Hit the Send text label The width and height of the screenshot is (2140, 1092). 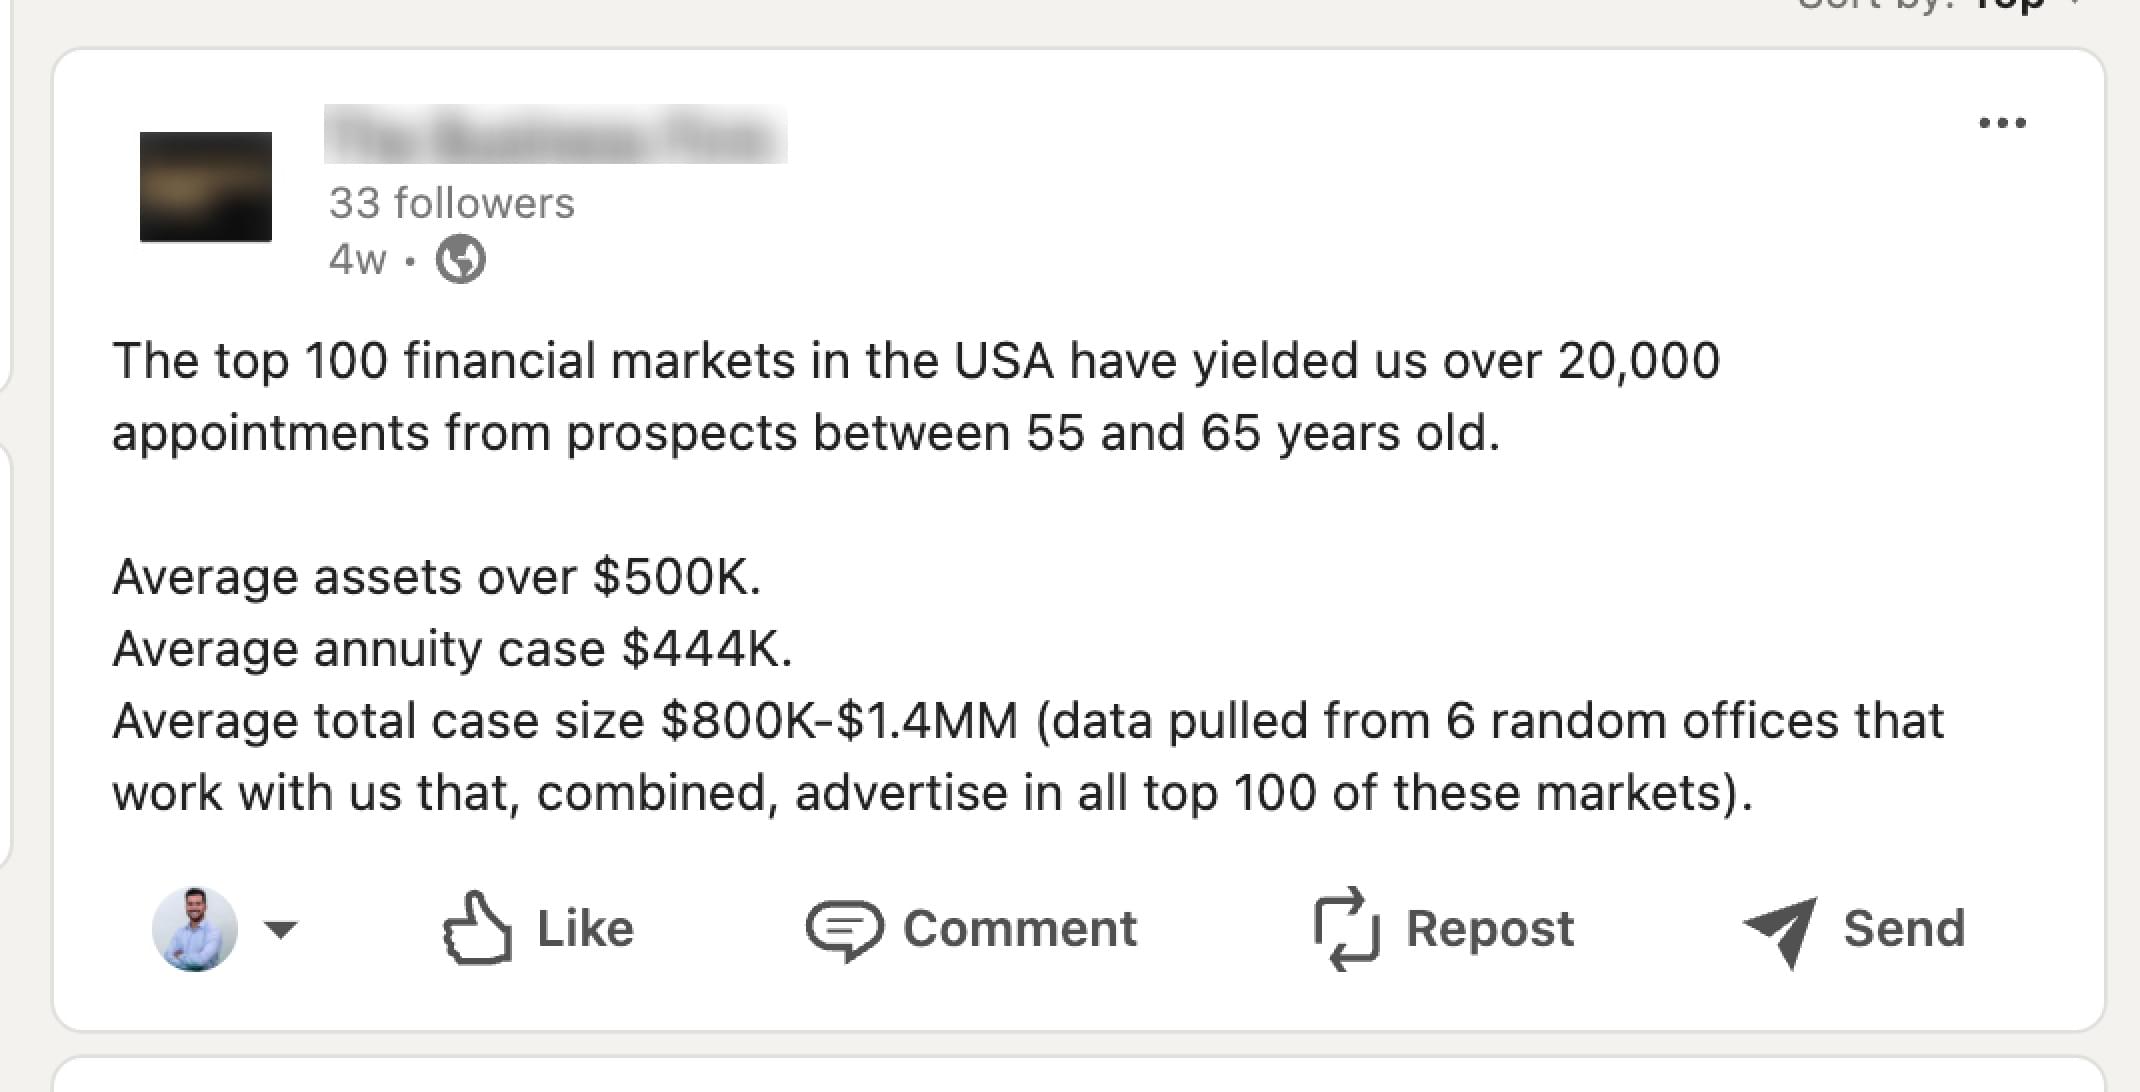click(x=1904, y=929)
